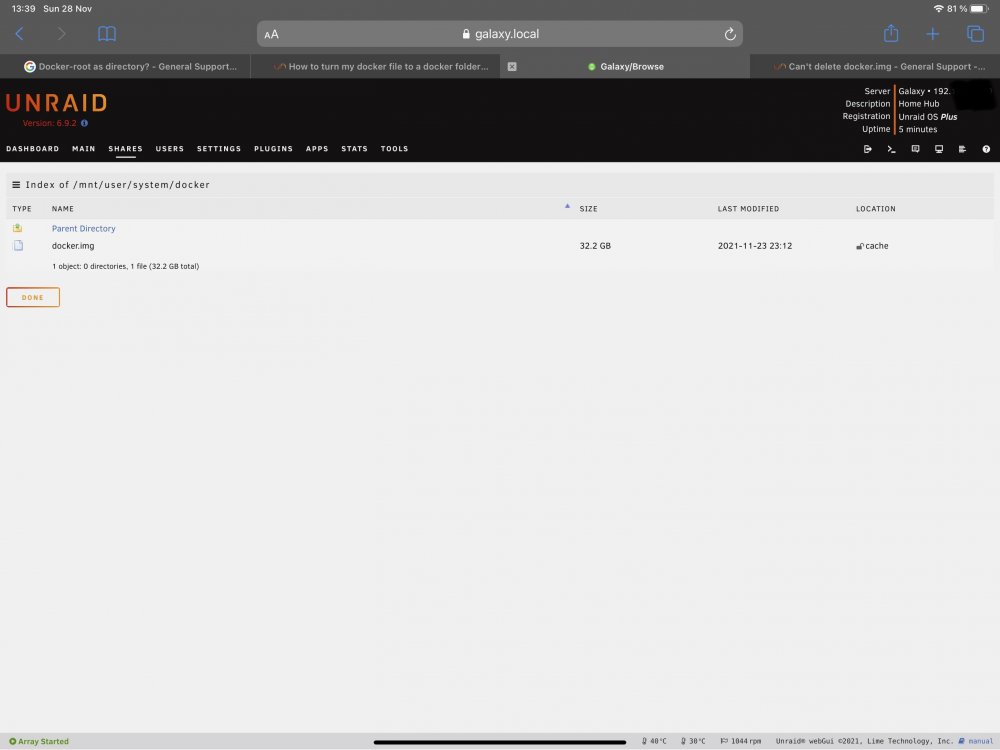The height and width of the screenshot is (750, 1000).
Task: Reload the galaxy.local page
Action: tap(730, 34)
